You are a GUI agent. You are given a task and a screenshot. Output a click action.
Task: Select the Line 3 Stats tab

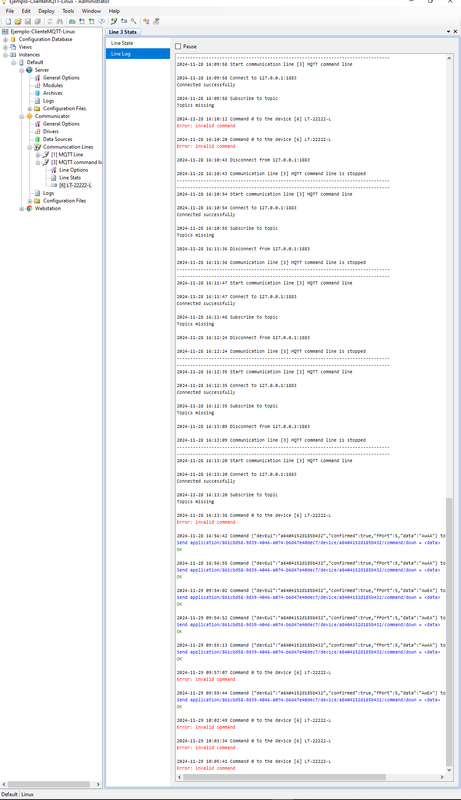pyautogui.click(x=123, y=32)
